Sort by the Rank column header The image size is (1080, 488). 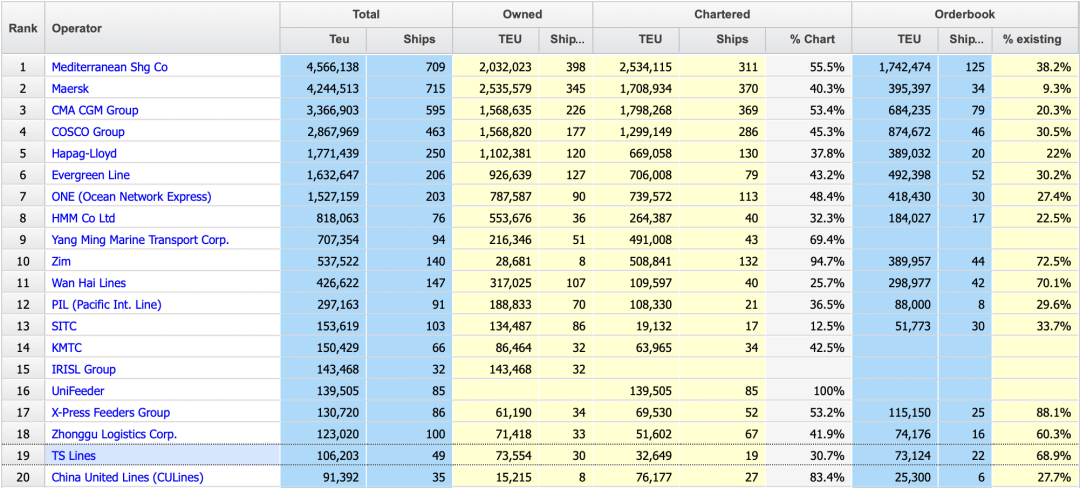(x=23, y=28)
